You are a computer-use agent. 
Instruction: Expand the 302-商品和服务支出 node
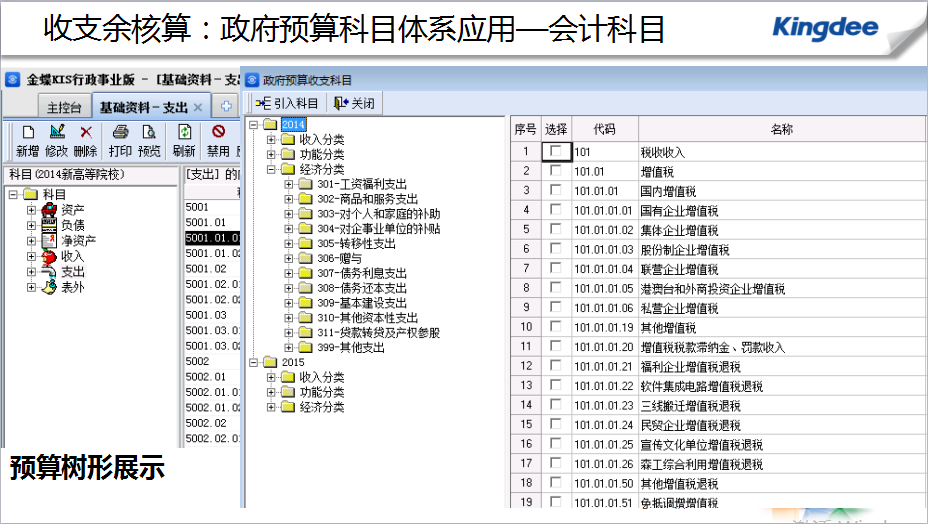(x=288, y=199)
